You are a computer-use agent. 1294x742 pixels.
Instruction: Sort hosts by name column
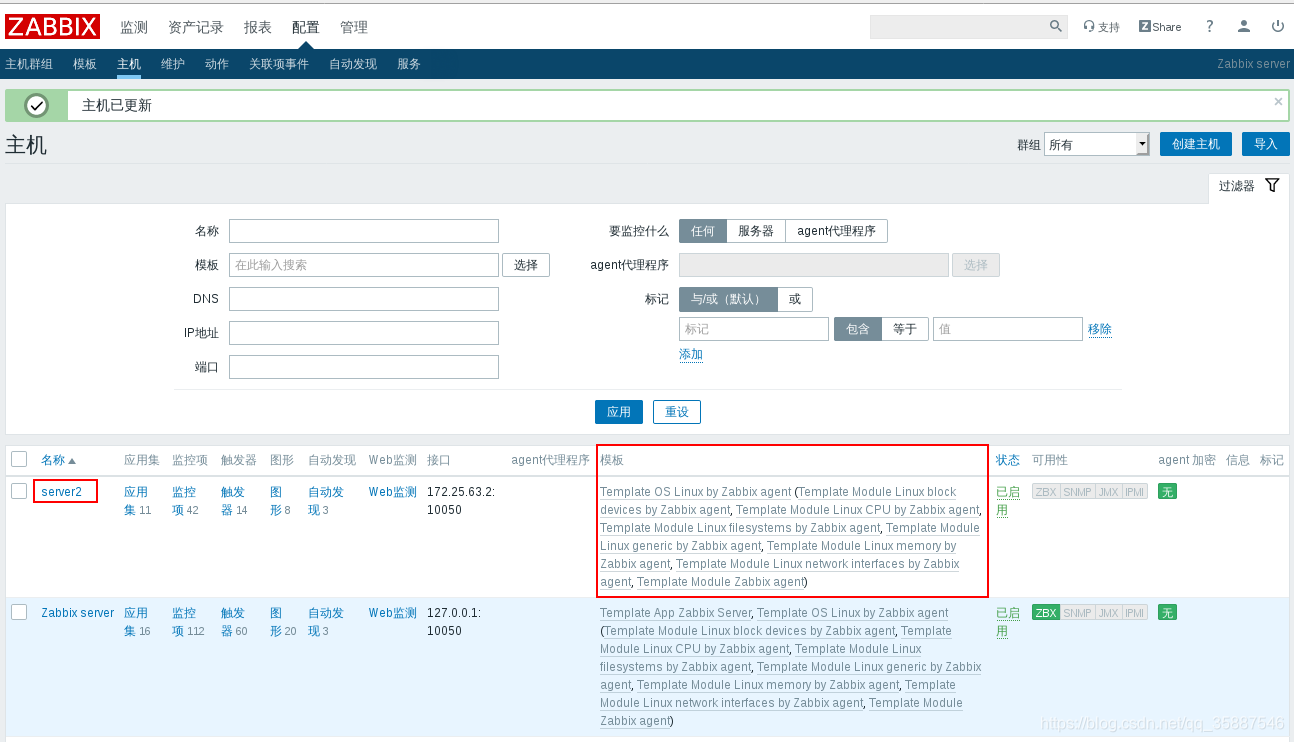coord(58,460)
